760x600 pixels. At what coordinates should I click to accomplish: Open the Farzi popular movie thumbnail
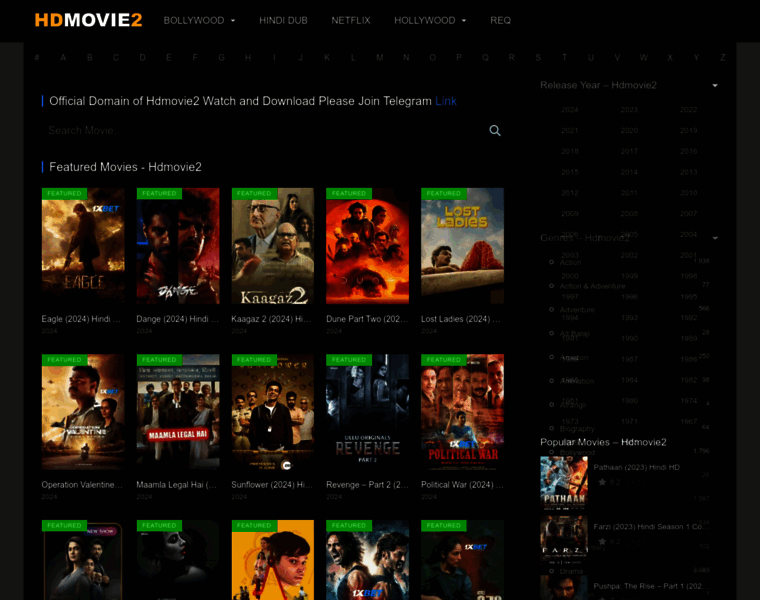[564, 542]
